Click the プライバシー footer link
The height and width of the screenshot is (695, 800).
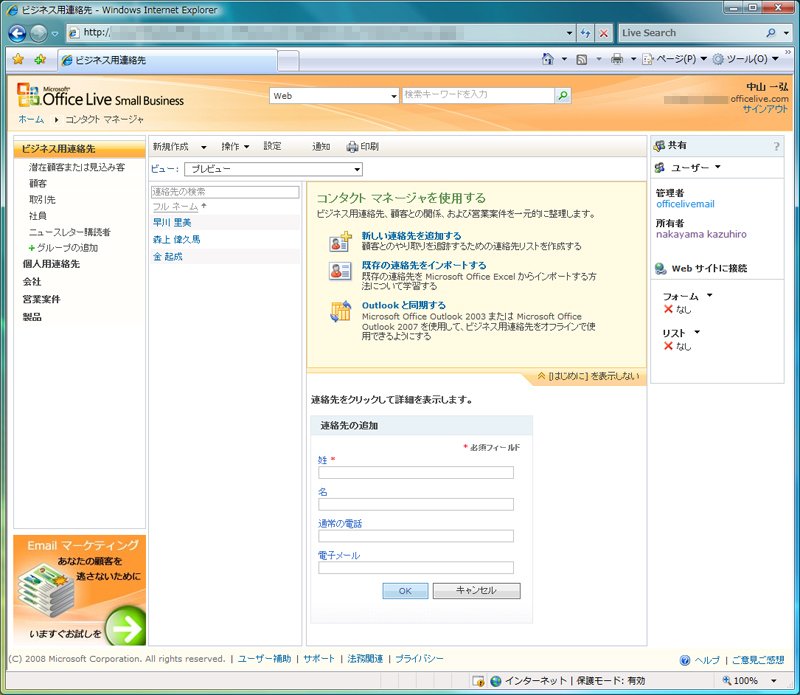point(419,659)
